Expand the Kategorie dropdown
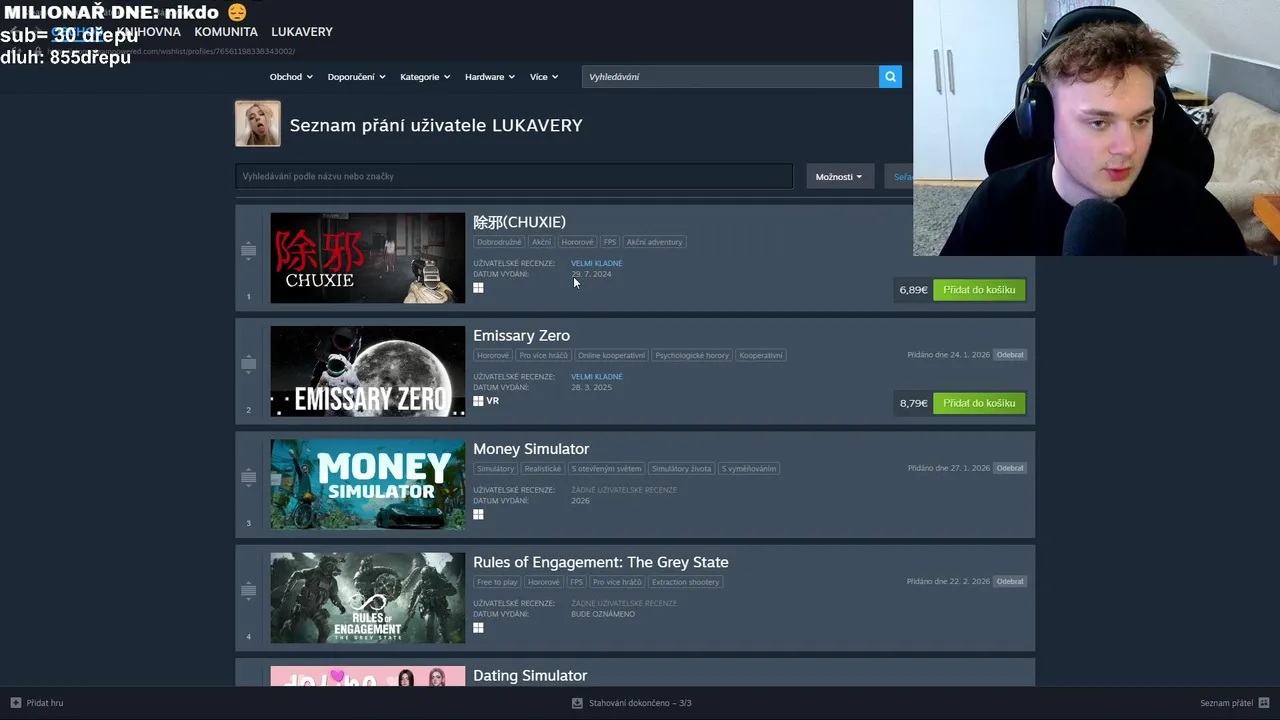 pos(425,77)
